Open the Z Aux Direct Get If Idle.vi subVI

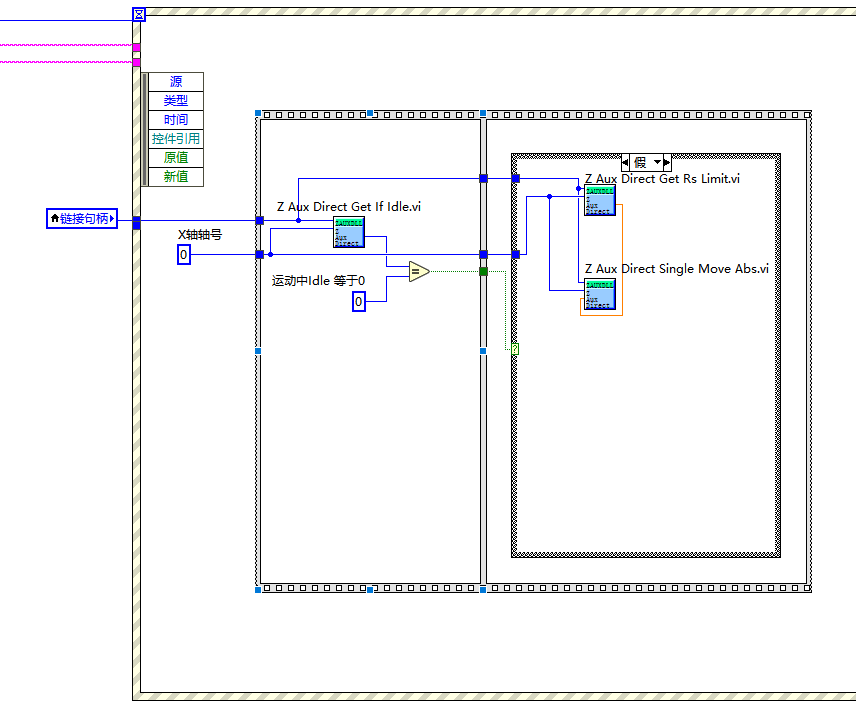click(x=348, y=232)
